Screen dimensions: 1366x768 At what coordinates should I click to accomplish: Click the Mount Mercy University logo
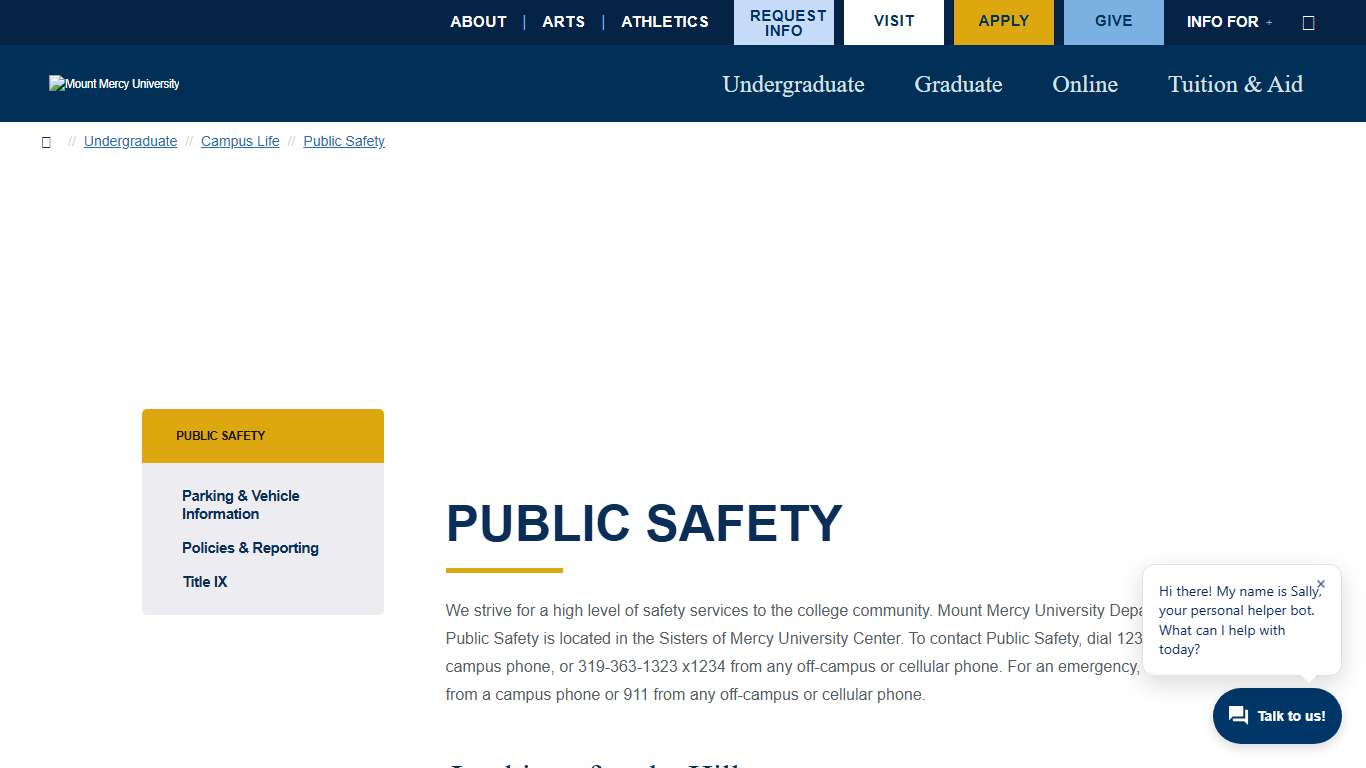pos(114,84)
